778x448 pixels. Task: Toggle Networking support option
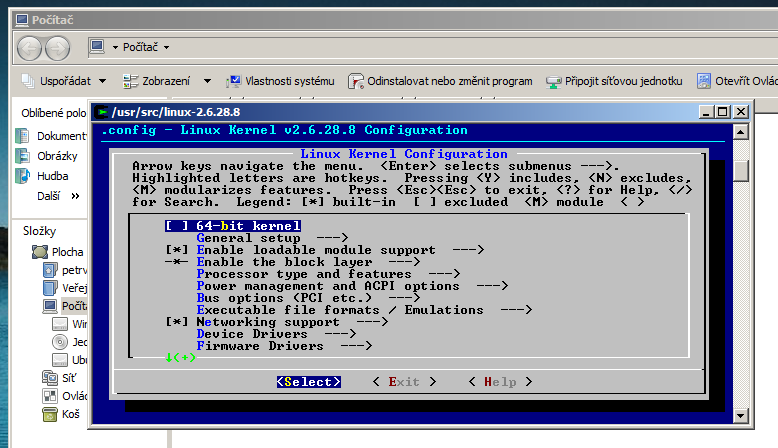pos(276,322)
